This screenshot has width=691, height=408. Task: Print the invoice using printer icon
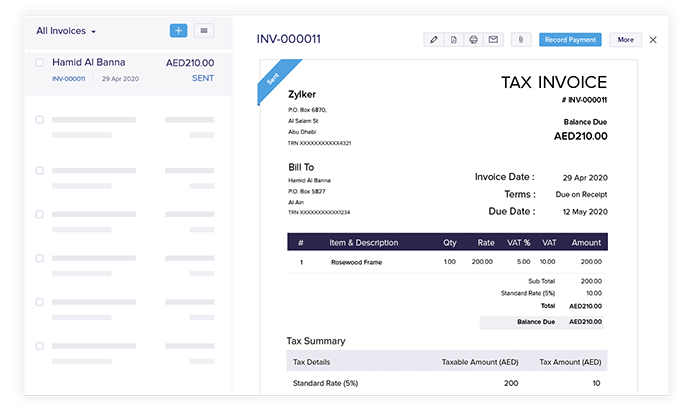click(x=473, y=40)
